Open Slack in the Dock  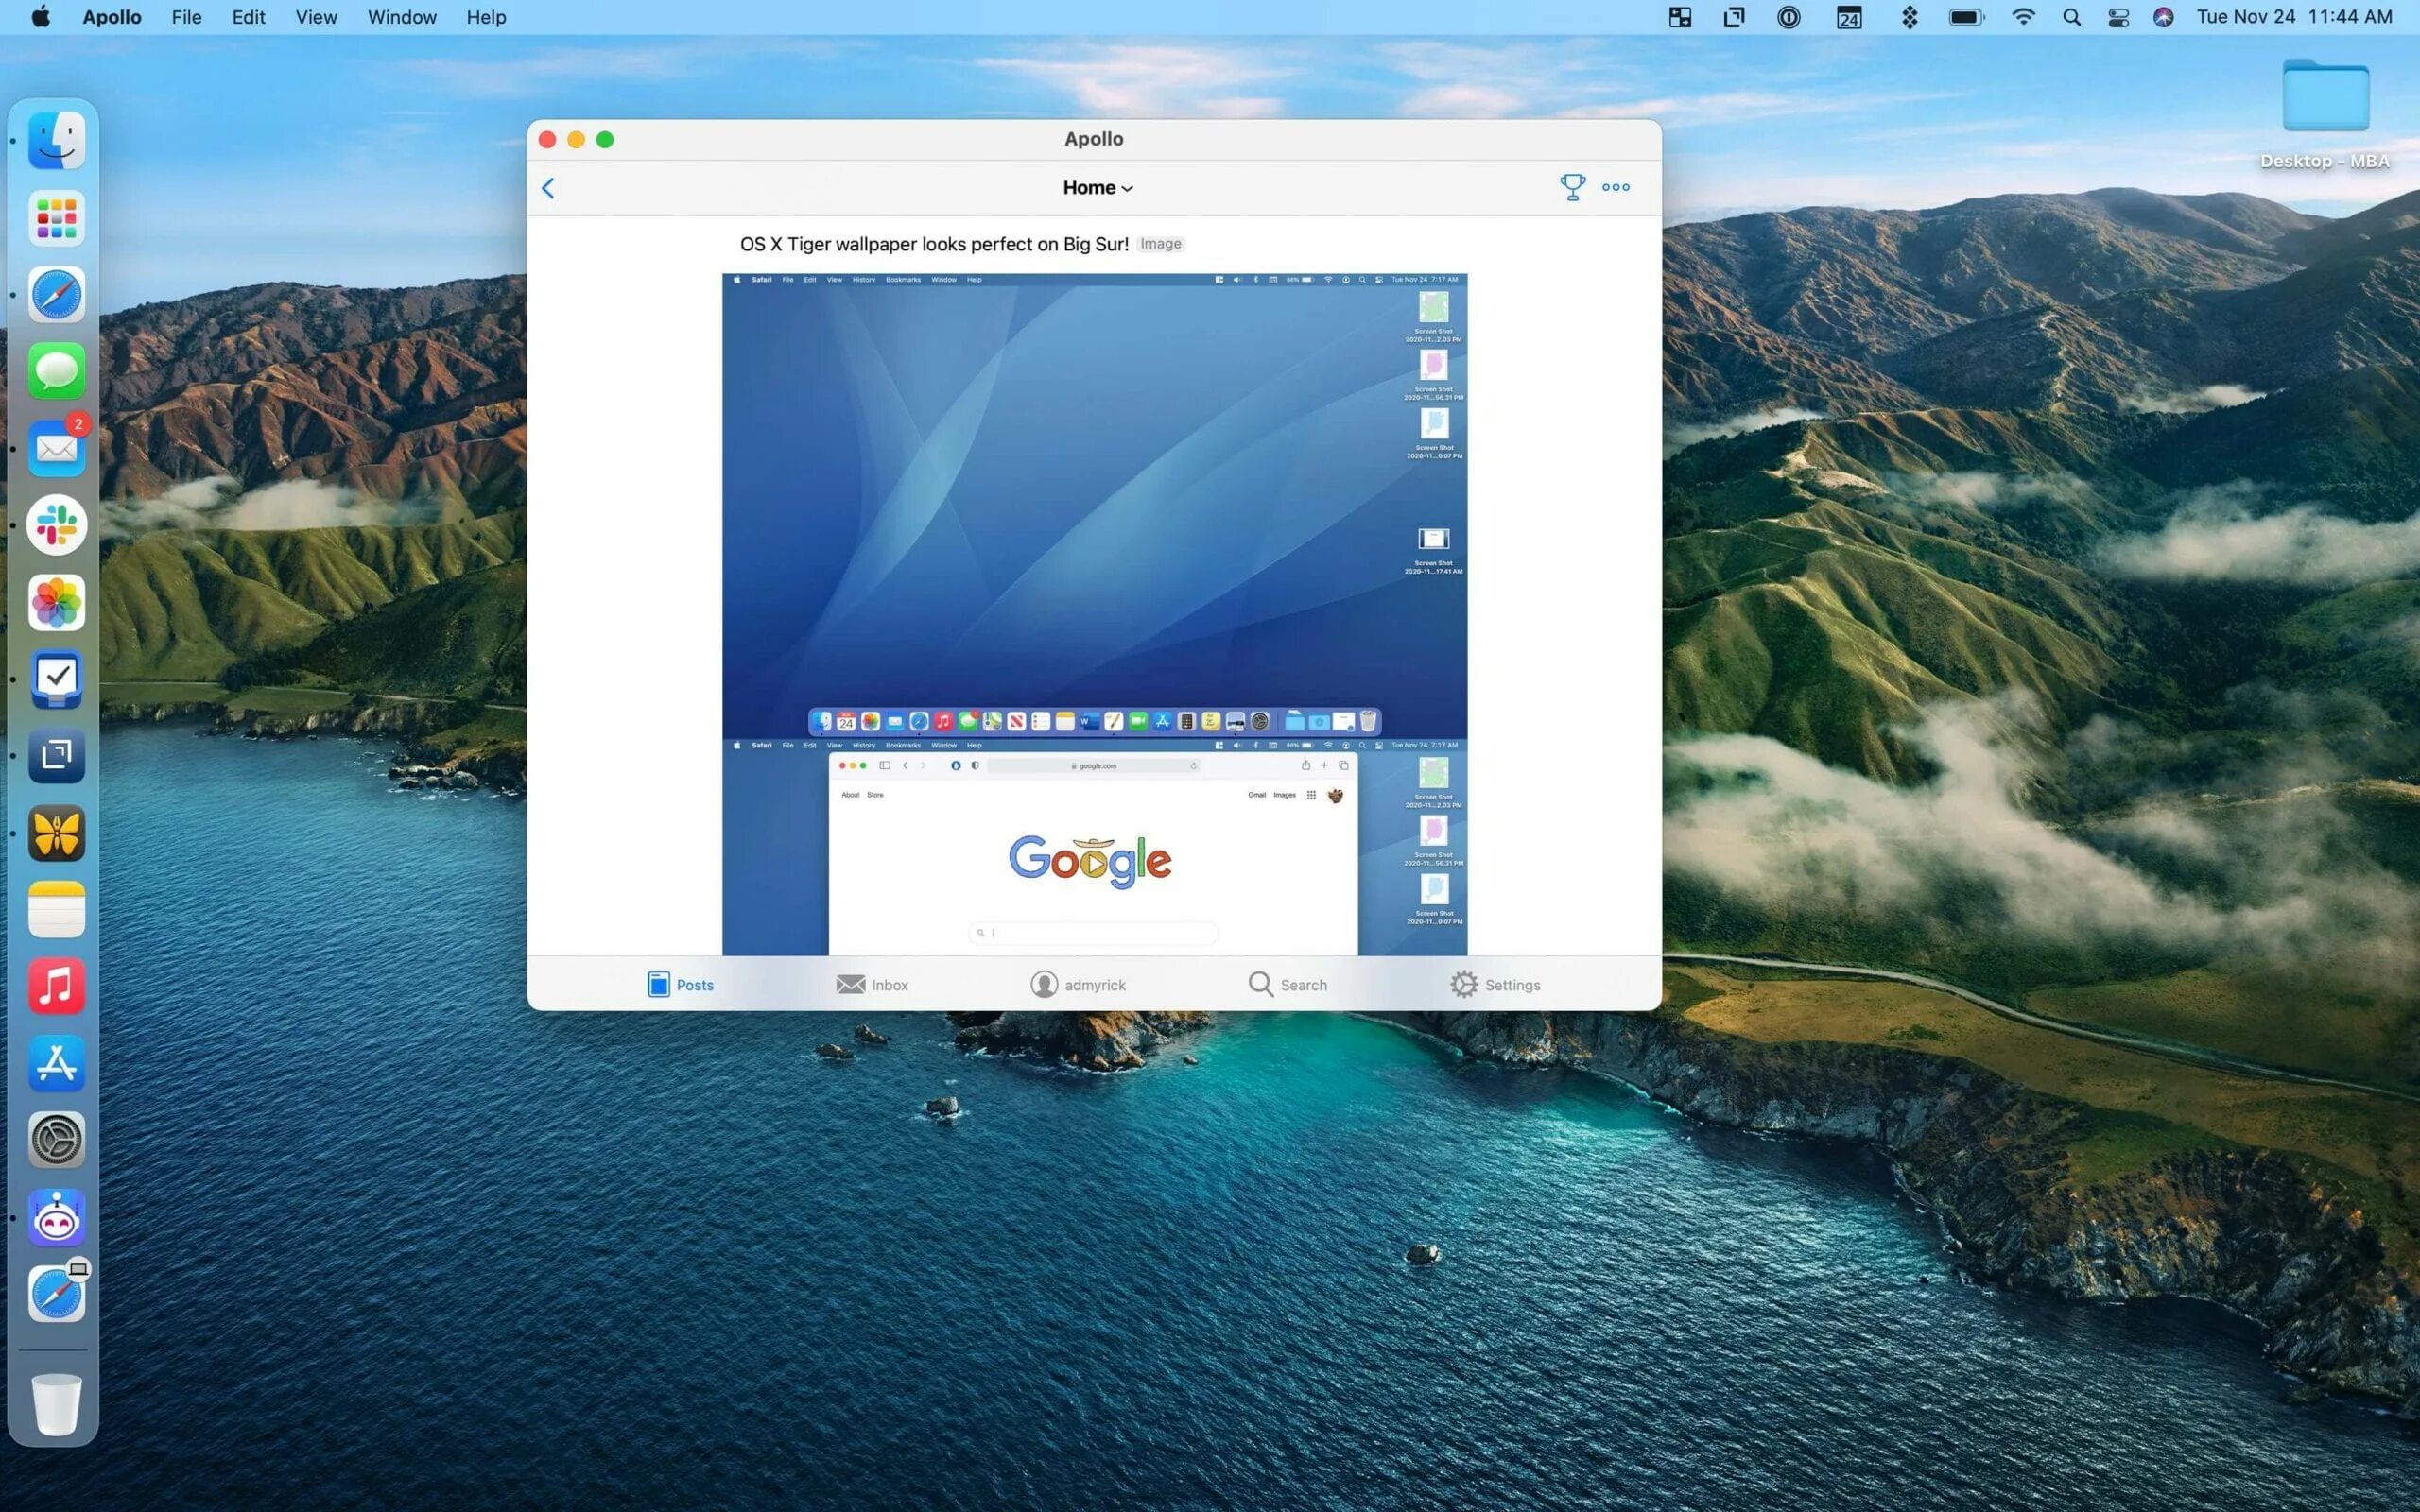[57, 525]
